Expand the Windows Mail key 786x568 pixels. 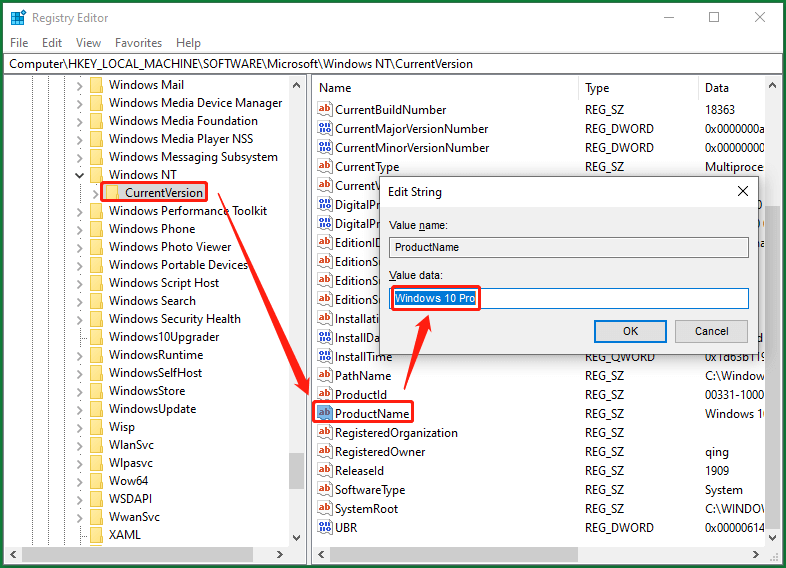coord(79,86)
